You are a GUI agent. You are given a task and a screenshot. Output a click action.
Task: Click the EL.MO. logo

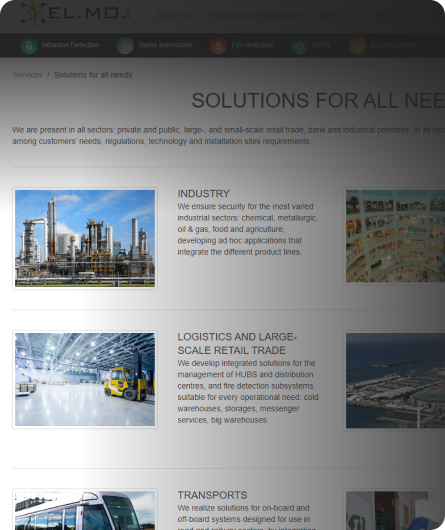[x=75, y=14]
